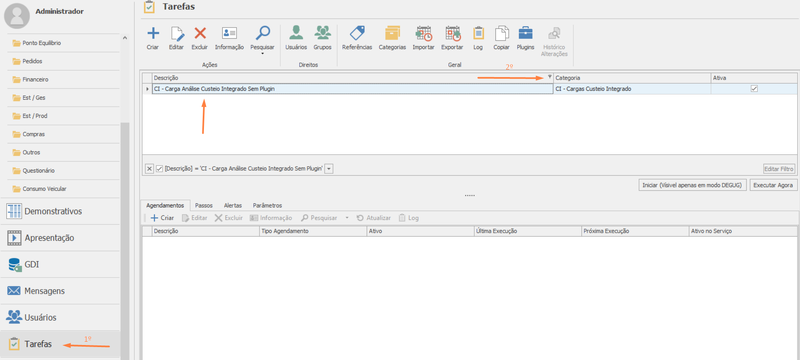This screenshot has width=800, height=360.
Task: Switch to the Passos tab
Action: [x=204, y=205]
